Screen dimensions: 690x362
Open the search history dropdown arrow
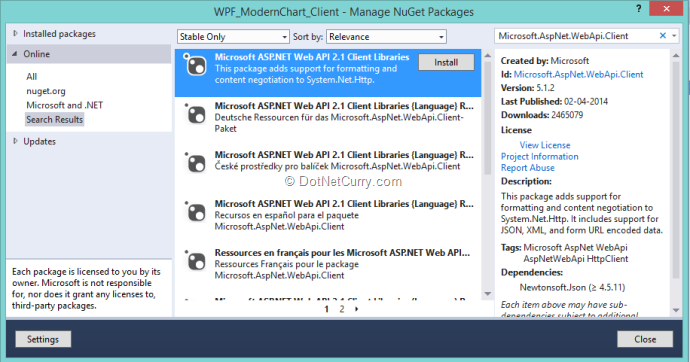(x=674, y=36)
